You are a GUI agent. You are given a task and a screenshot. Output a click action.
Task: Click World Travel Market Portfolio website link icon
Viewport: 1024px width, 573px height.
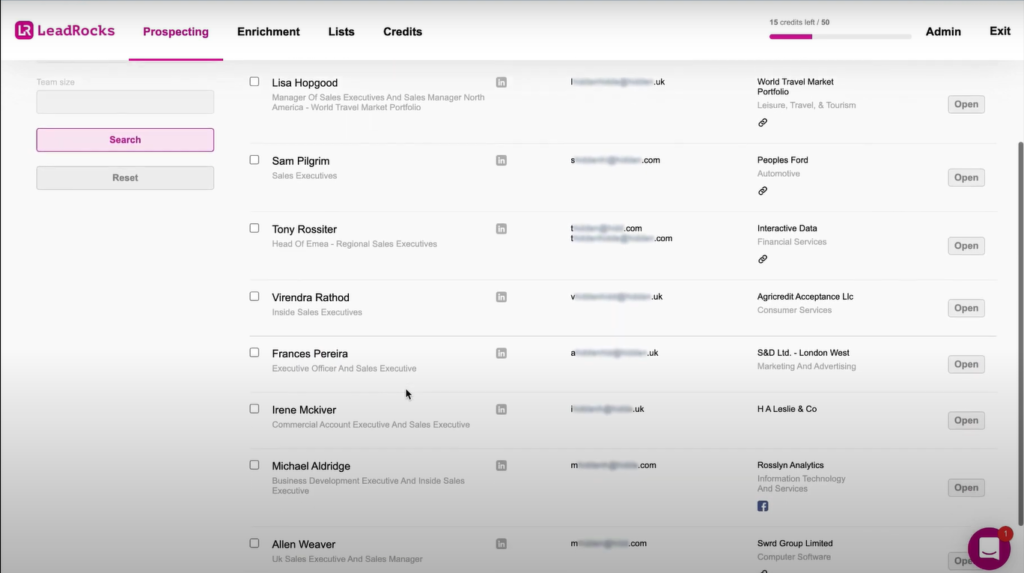pyautogui.click(x=762, y=123)
